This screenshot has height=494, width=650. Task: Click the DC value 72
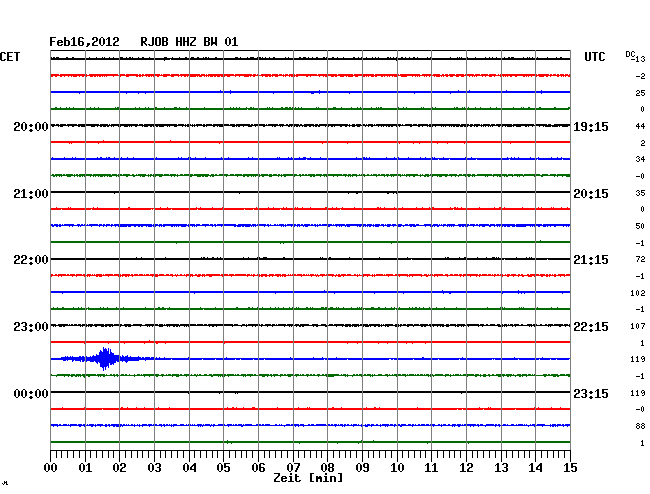tap(640, 259)
